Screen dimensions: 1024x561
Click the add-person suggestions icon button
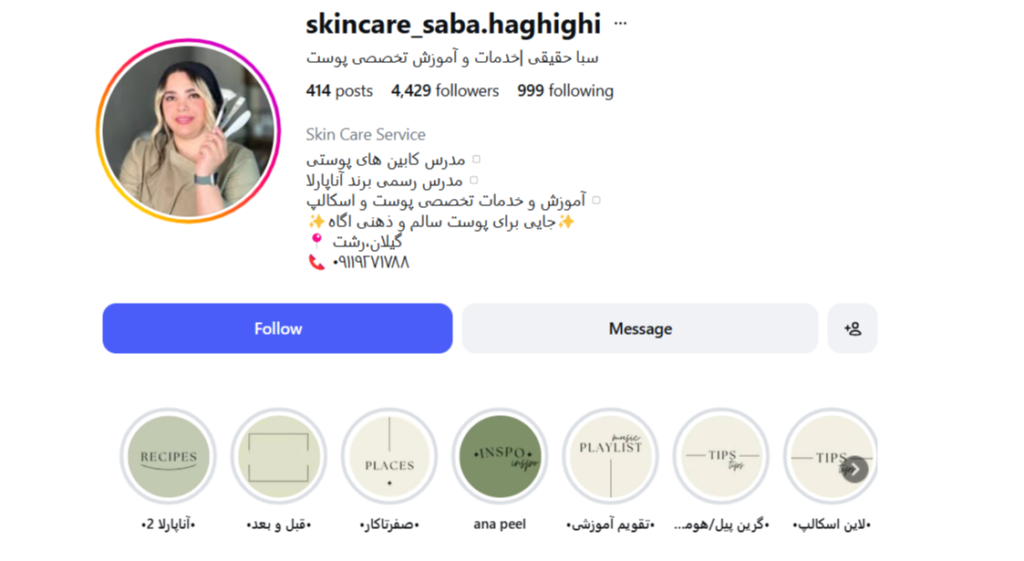852,329
